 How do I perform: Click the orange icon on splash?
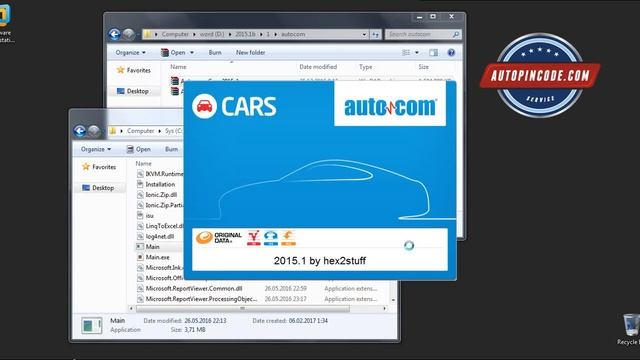(288, 238)
